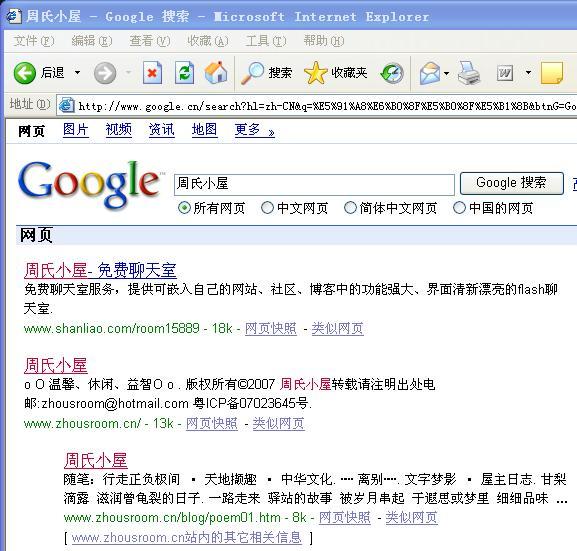Click the Refresh page icon
Screen dimensions: 577x551
(x=184, y=73)
